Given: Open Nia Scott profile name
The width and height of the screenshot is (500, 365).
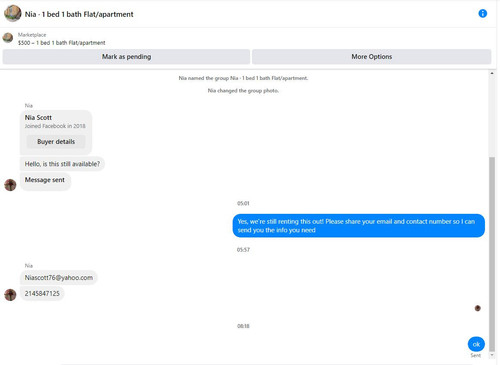Looking at the screenshot, I should 38,117.
